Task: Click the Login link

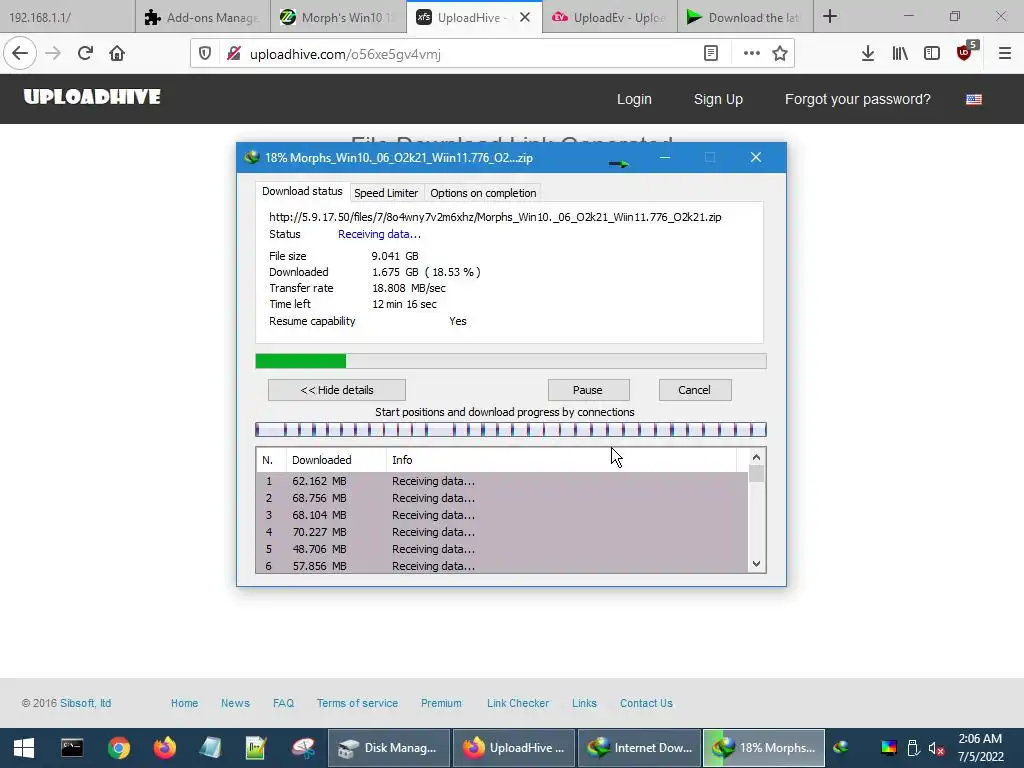Action: coord(634,99)
